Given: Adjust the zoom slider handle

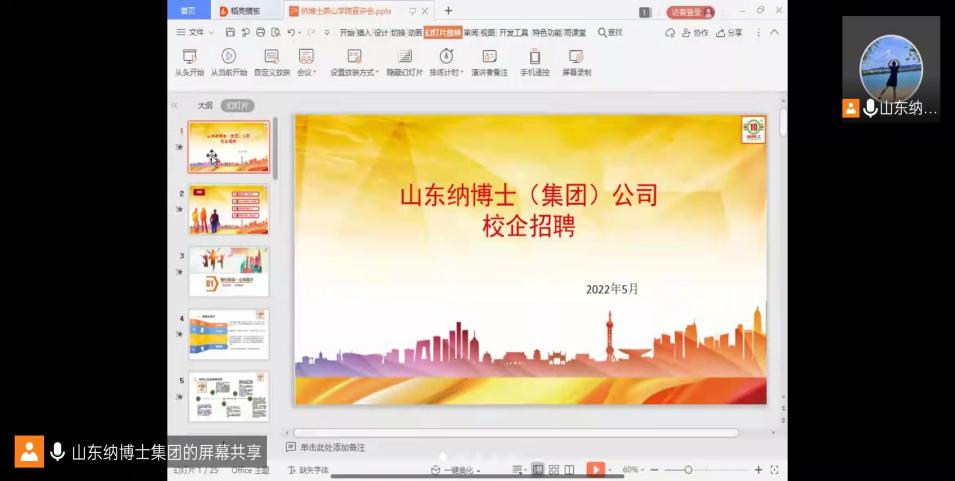Looking at the screenshot, I should tap(688, 469).
